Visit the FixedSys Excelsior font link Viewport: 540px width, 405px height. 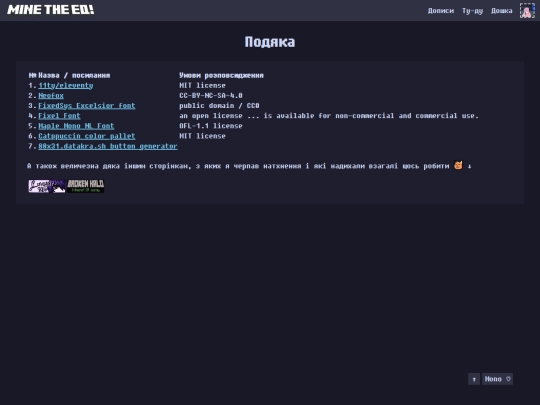(87, 106)
